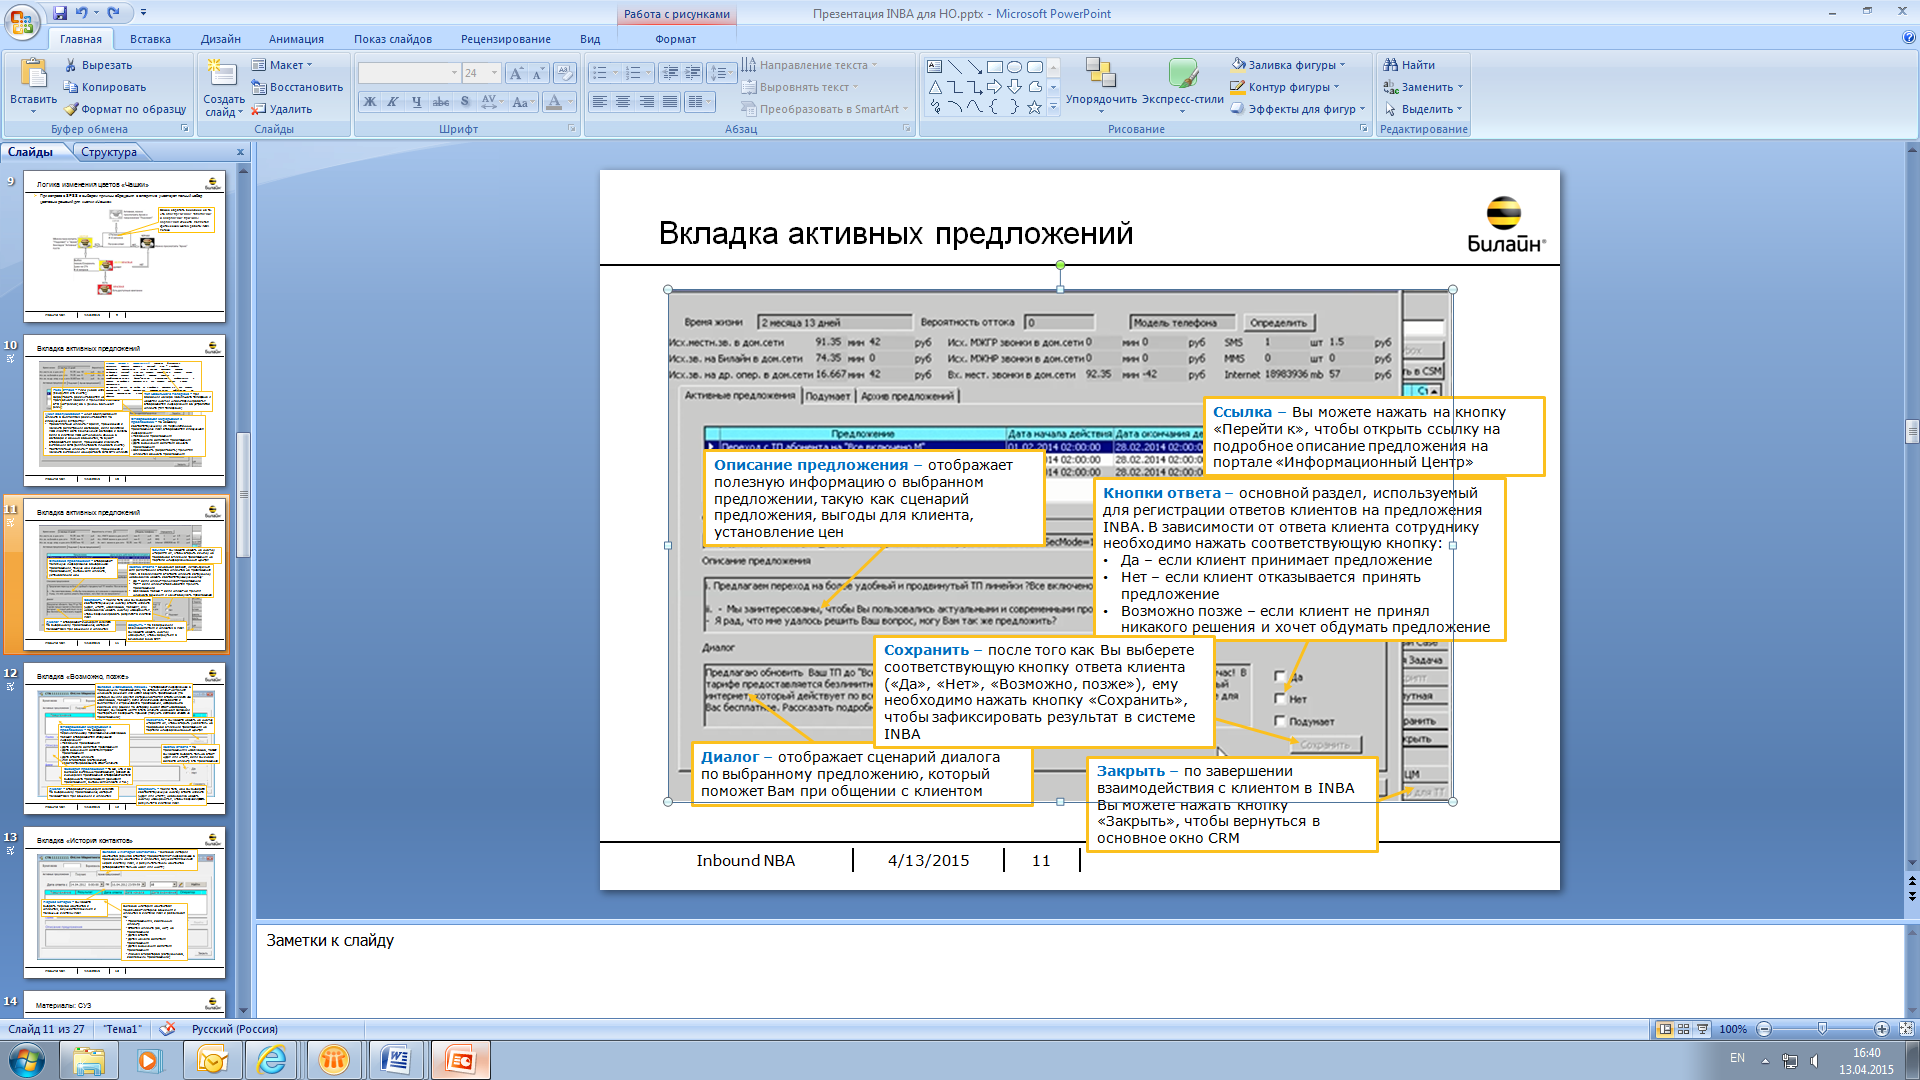
Task: Decrease the list indent level
Action: click(x=670, y=73)
